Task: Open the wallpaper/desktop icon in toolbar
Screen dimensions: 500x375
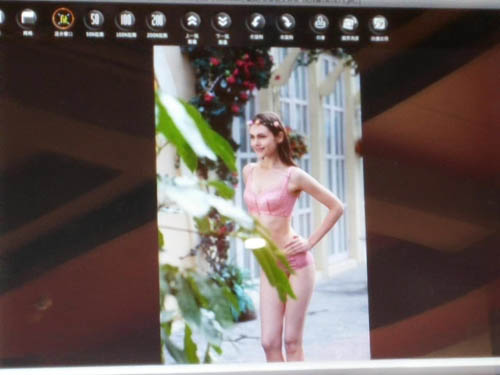Action: tap(349, 24)
